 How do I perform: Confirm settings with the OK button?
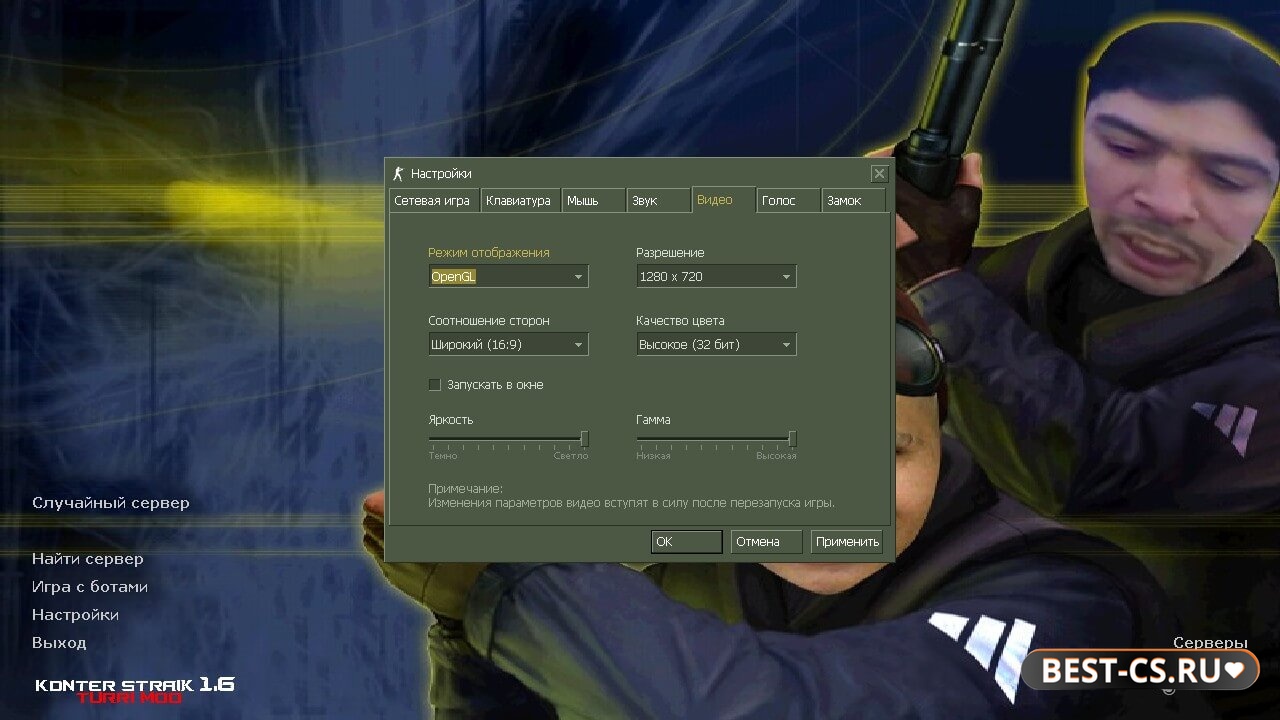(686, 541)
